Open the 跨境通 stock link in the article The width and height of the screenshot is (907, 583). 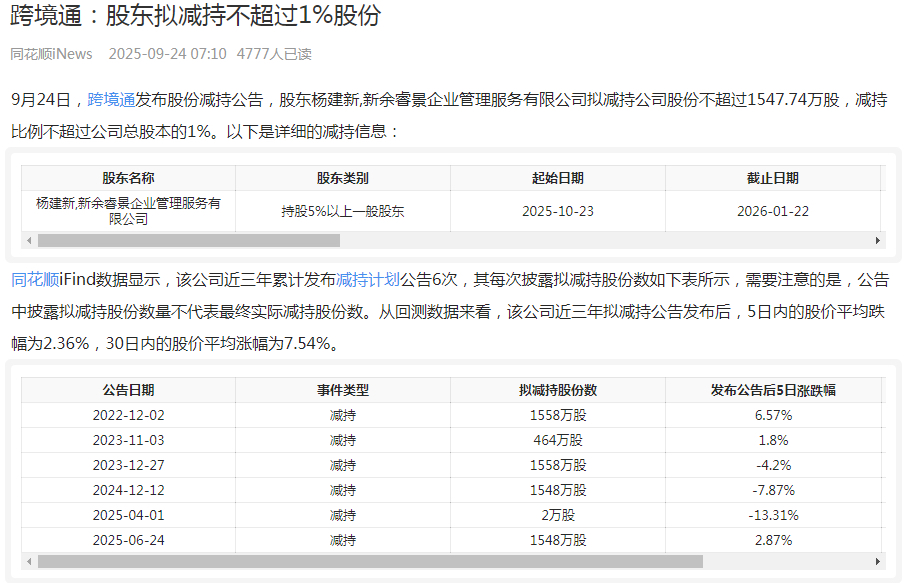click(x=111, y=100)
